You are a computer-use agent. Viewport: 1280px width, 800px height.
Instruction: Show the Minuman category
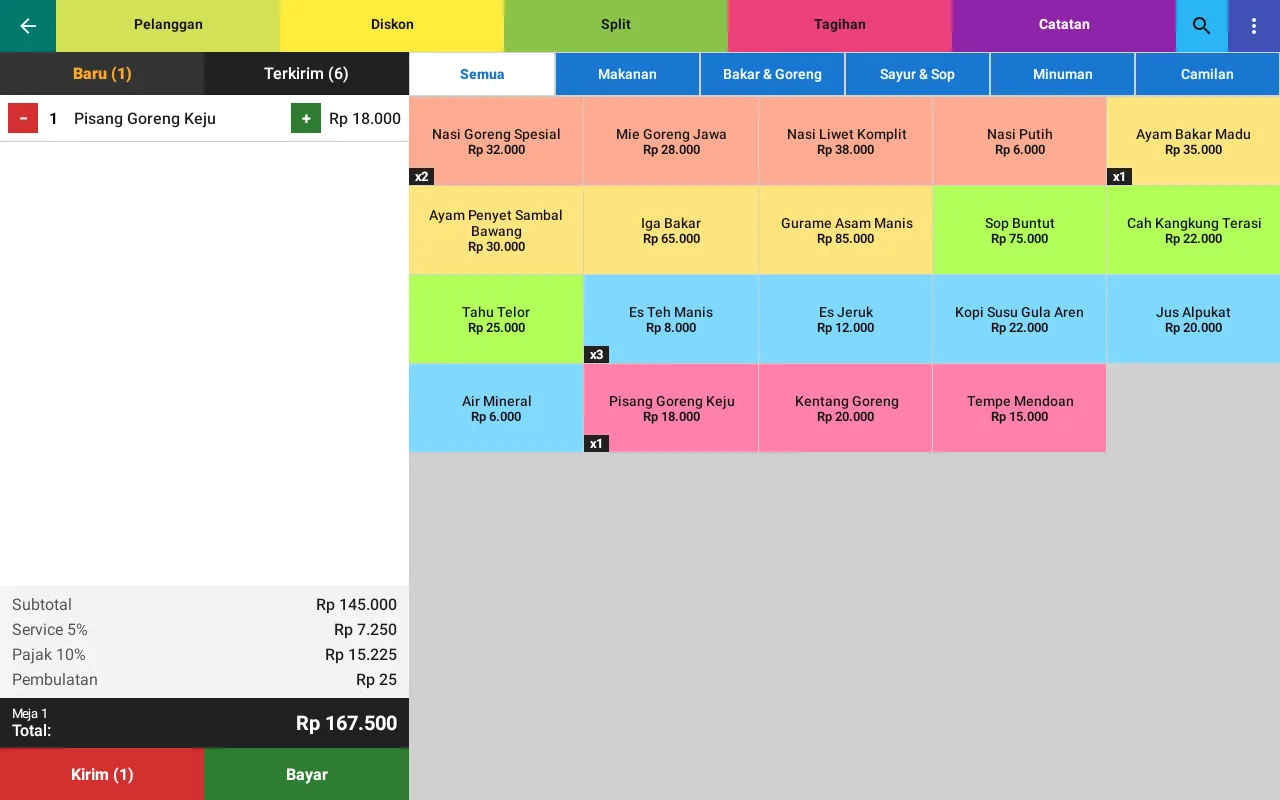[1062, 74]
